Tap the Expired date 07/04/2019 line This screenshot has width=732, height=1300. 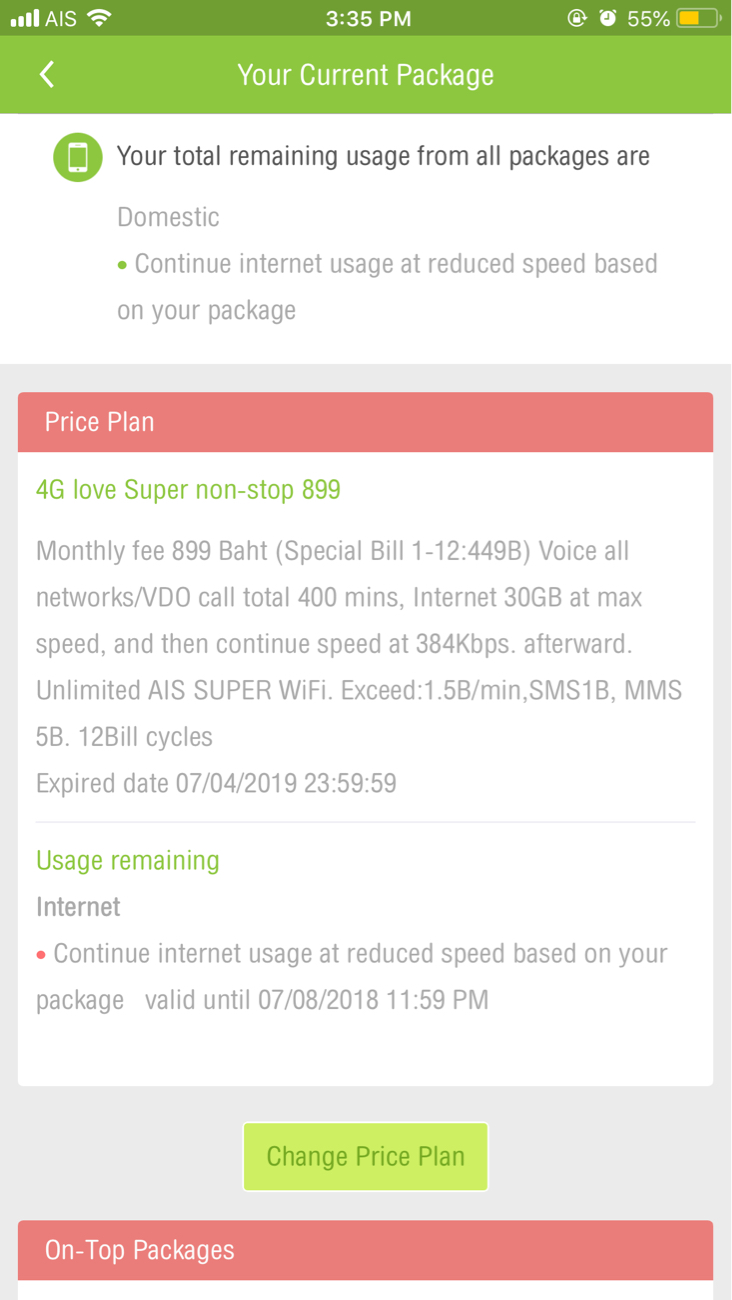coord(216,783)
